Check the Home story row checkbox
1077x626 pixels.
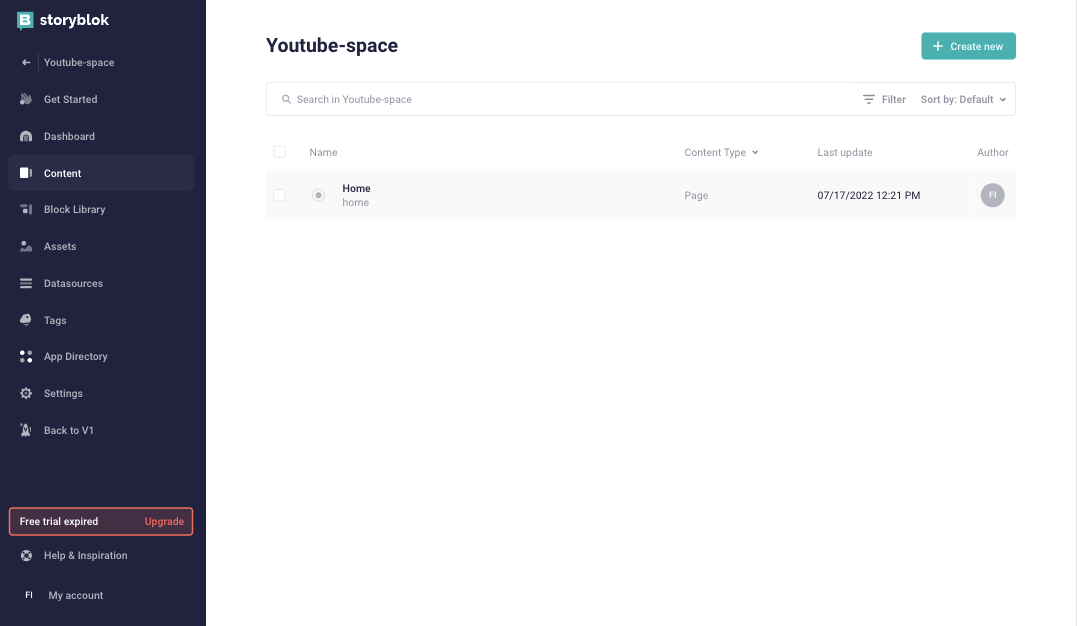[280, 195]
